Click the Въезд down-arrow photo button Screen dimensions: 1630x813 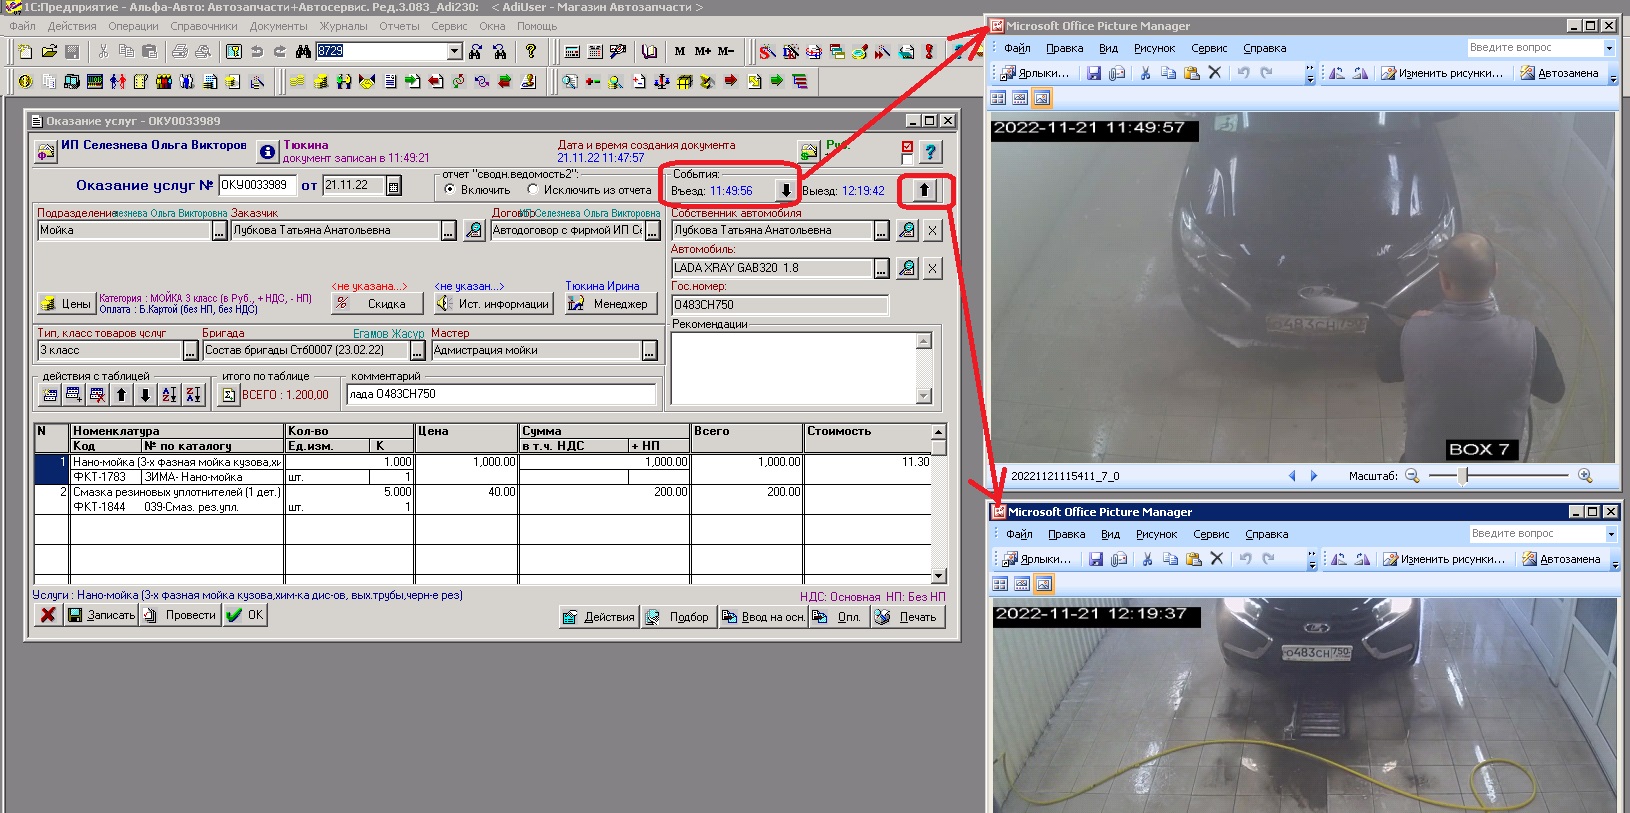(x=785, y=190)
